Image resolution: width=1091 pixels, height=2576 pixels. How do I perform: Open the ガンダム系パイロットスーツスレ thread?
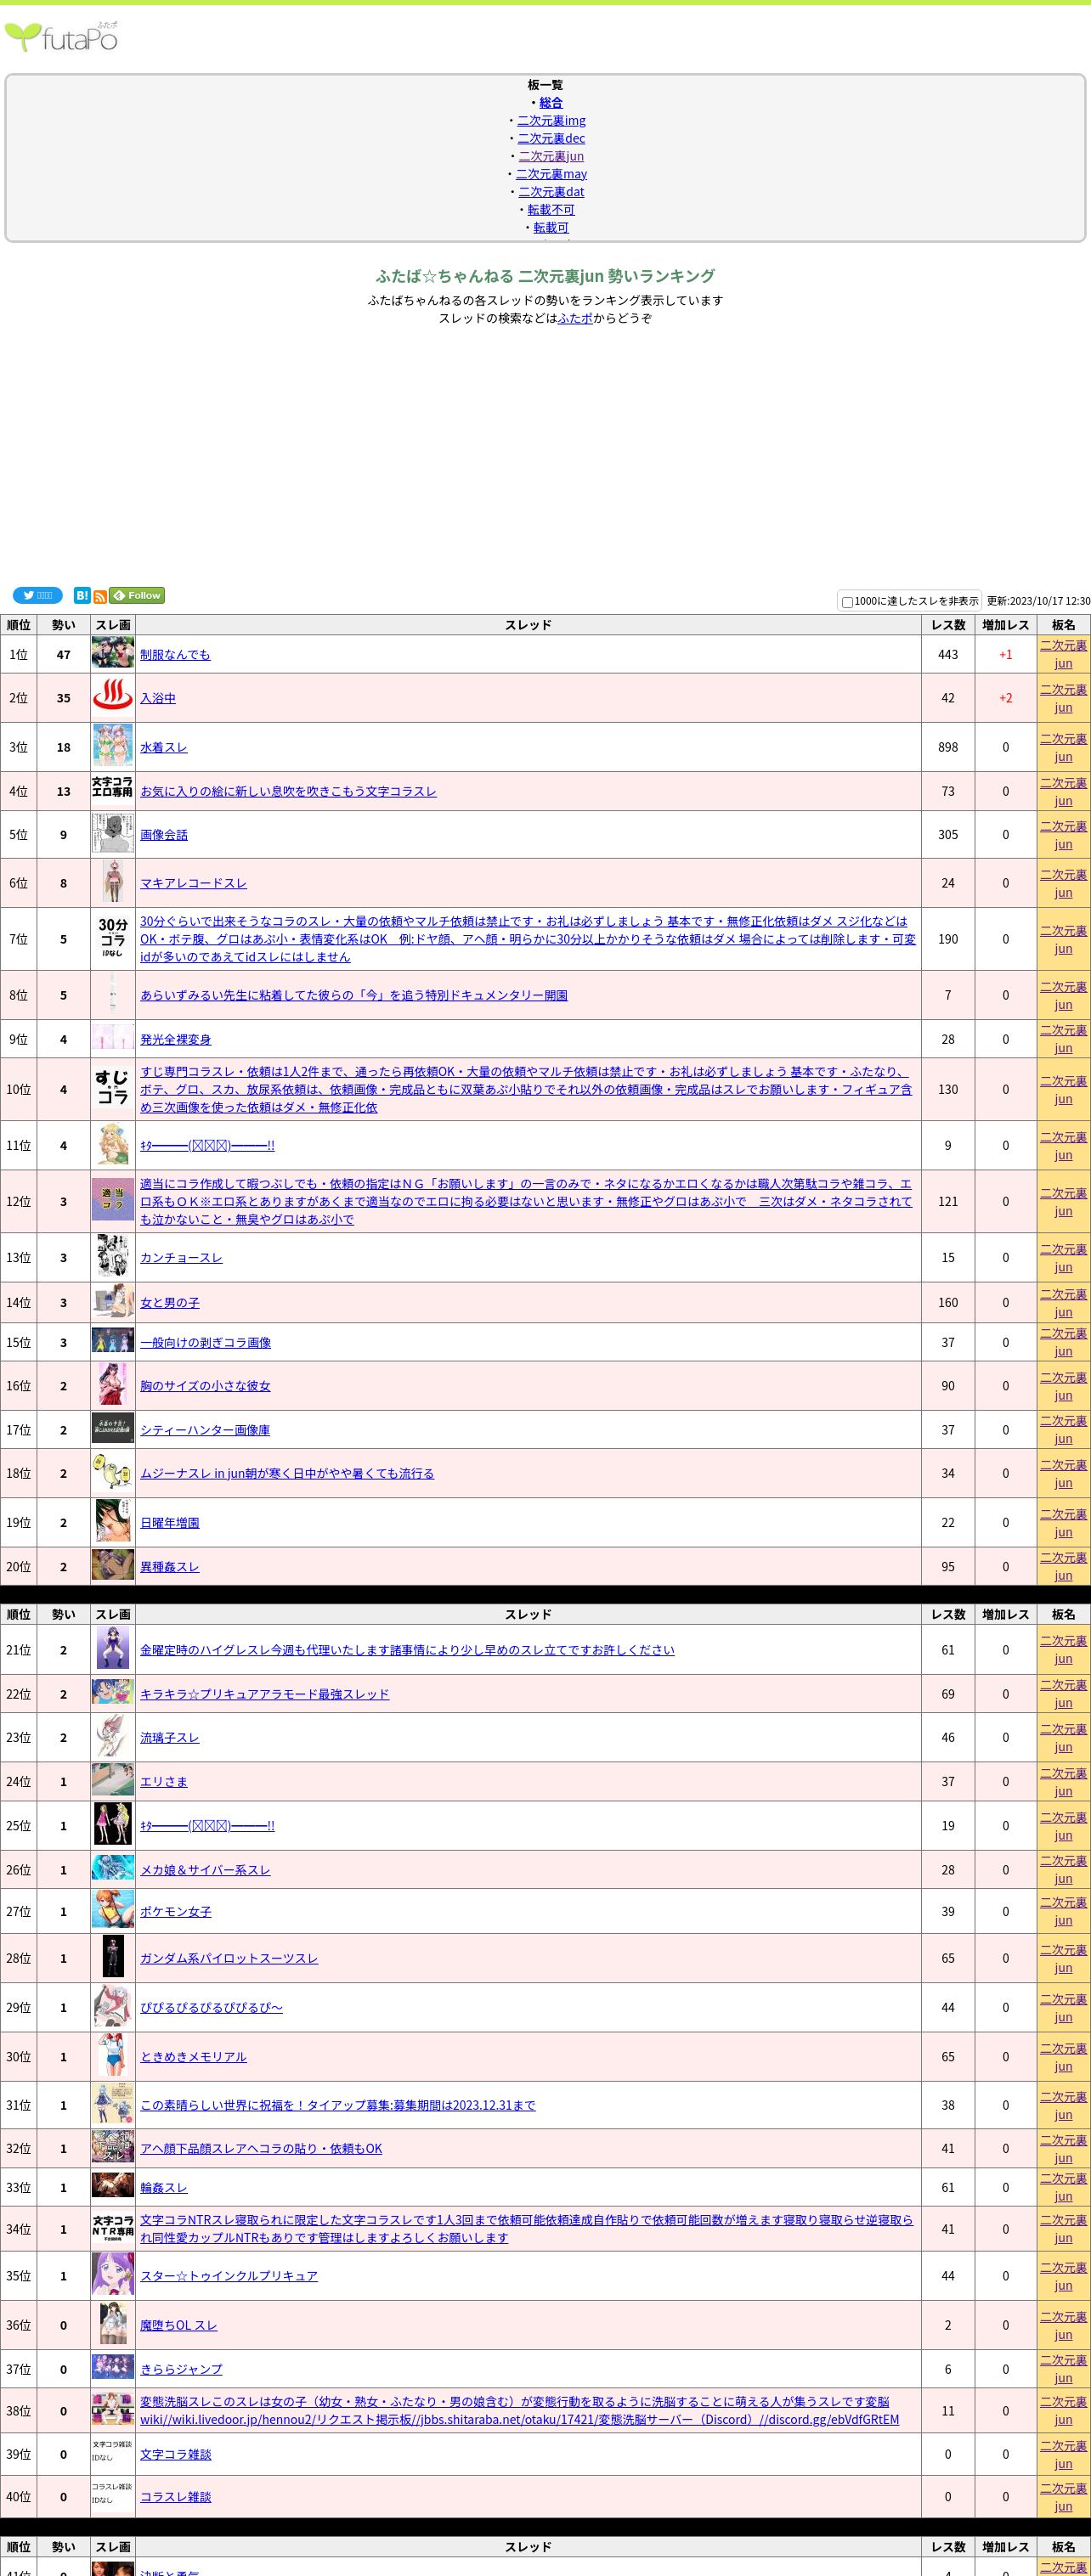tap(228, 1958)
